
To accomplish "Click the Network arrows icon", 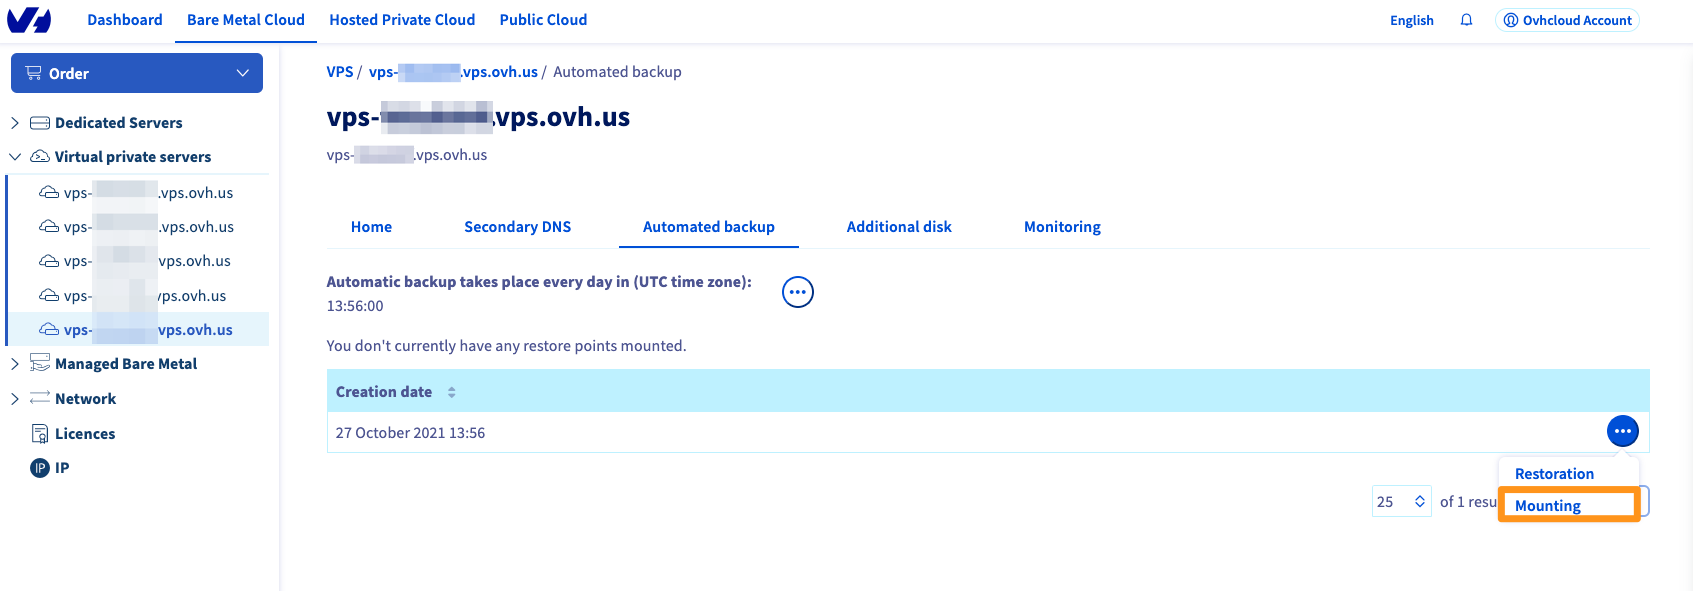I will click(x=40, y=398).
